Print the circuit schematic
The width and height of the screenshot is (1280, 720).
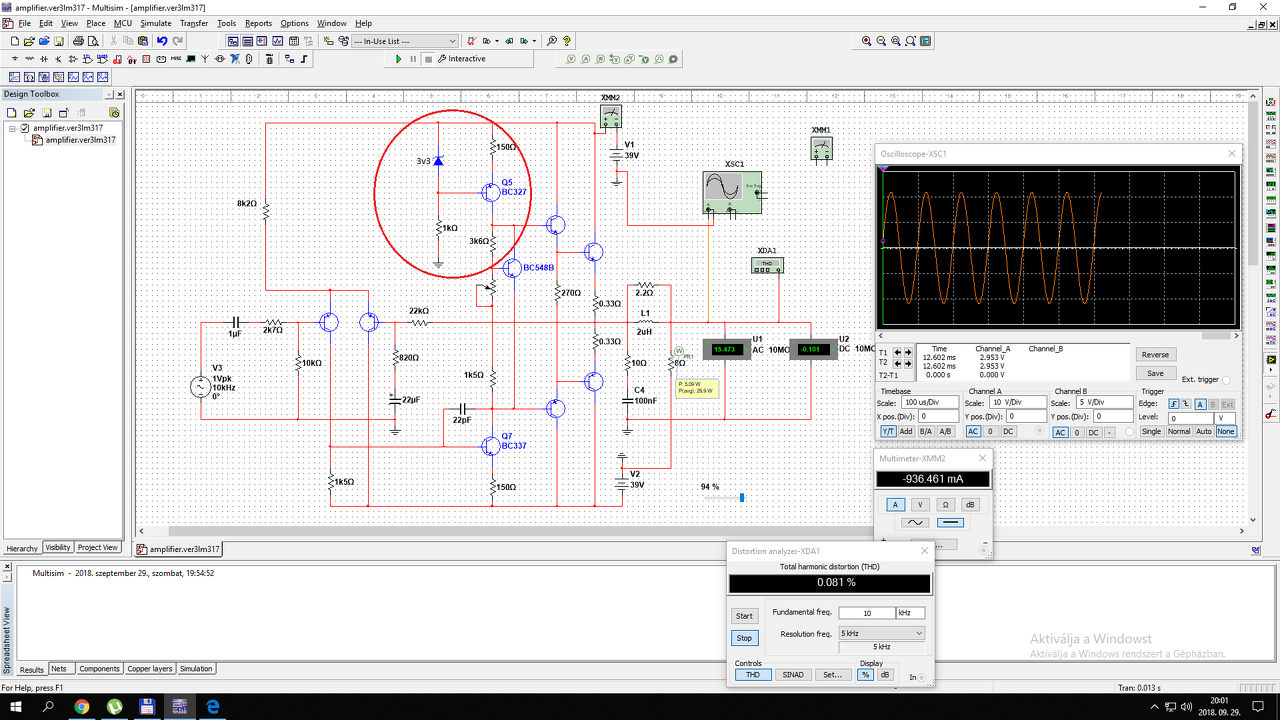coord(77,41)
